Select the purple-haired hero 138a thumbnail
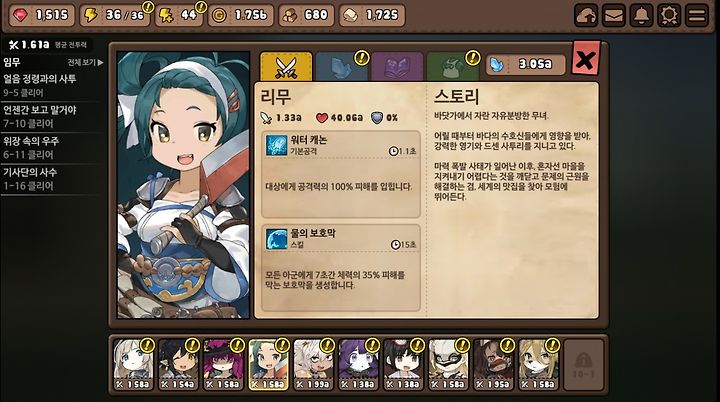Screen dimensions: 720x402 (358, 365)
